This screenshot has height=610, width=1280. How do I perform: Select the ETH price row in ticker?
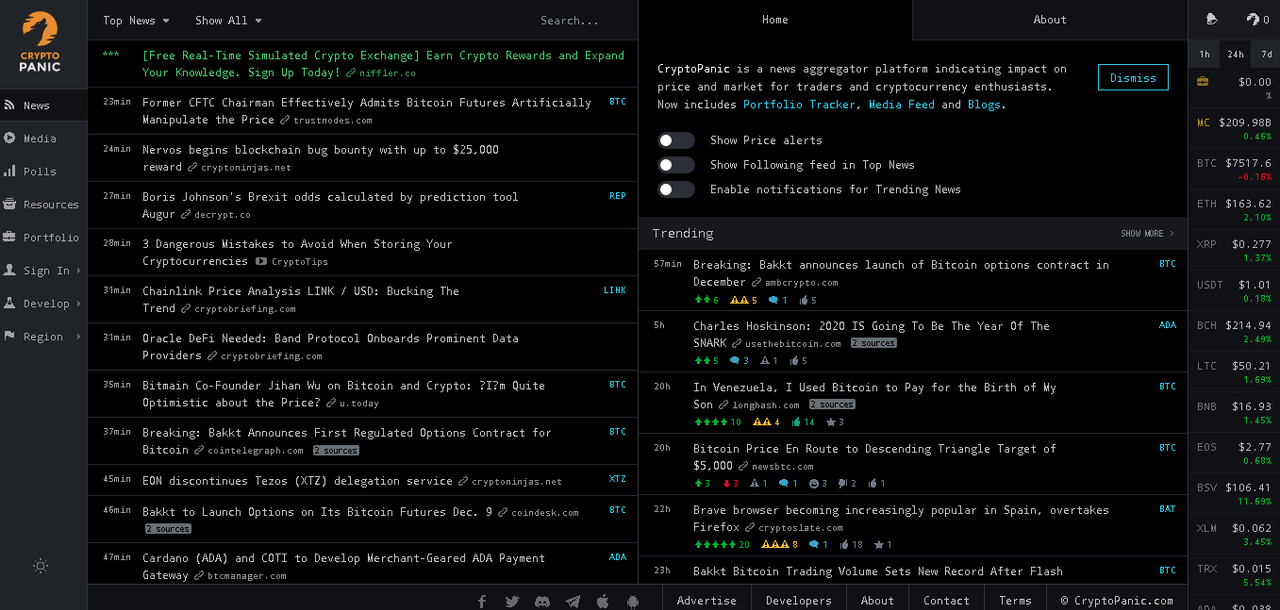(1234, 209)
